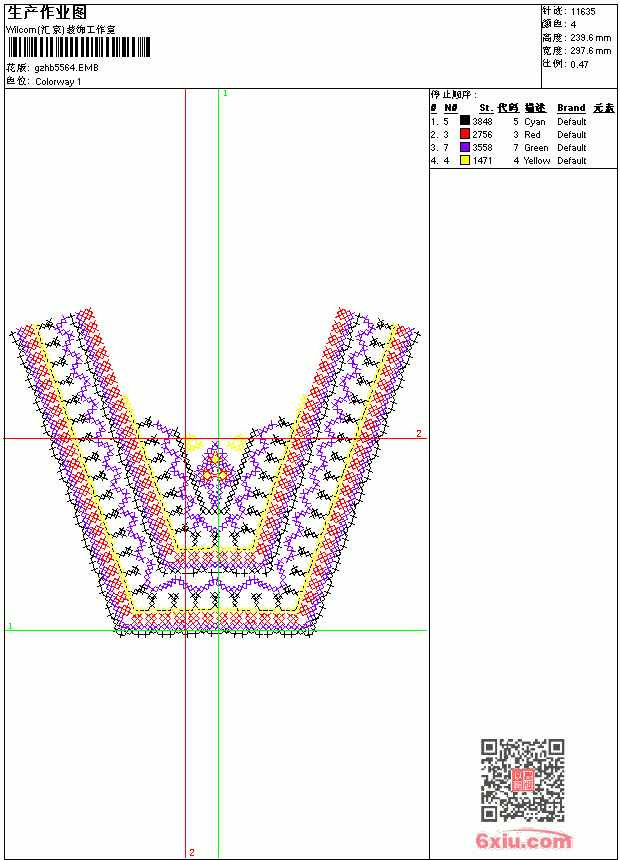Select the width value '297.6 mm'
620x860 pixels.
(590, 51)
